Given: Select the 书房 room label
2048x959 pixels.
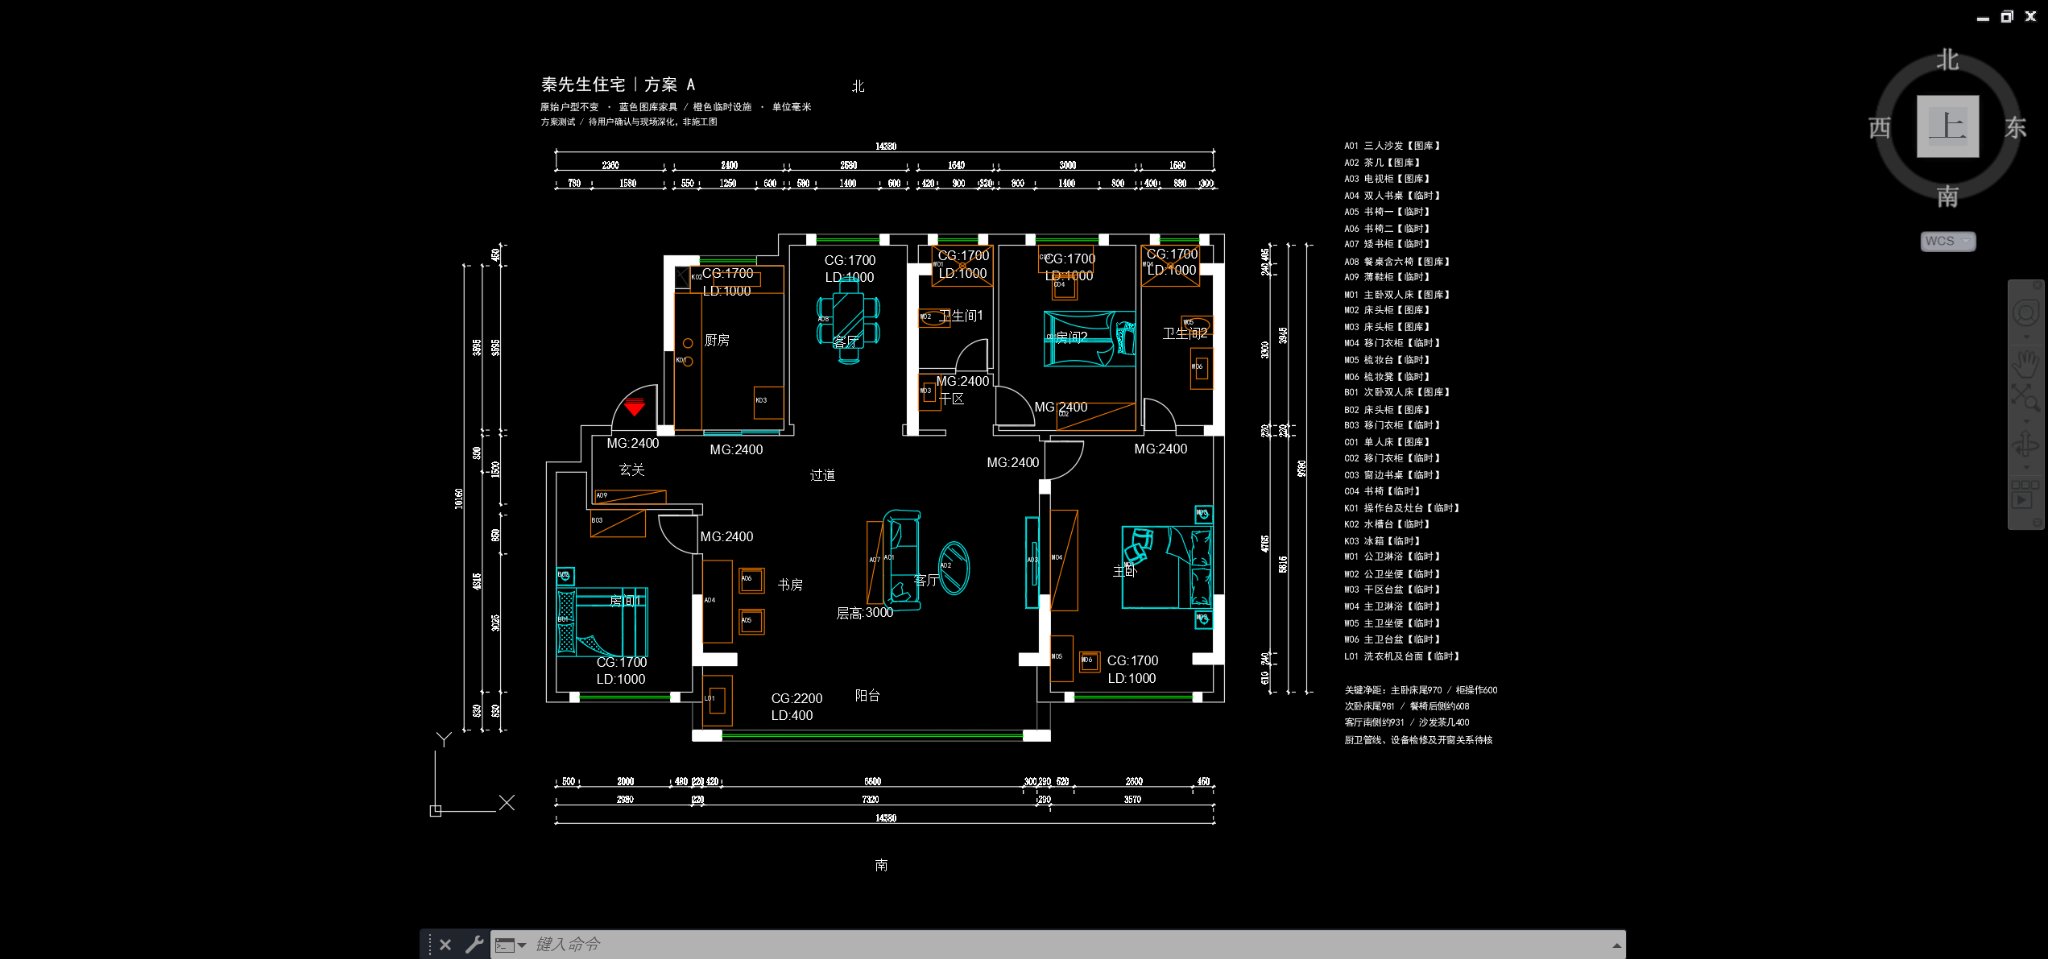Looking at the screenshot, I should pos(790,584).
